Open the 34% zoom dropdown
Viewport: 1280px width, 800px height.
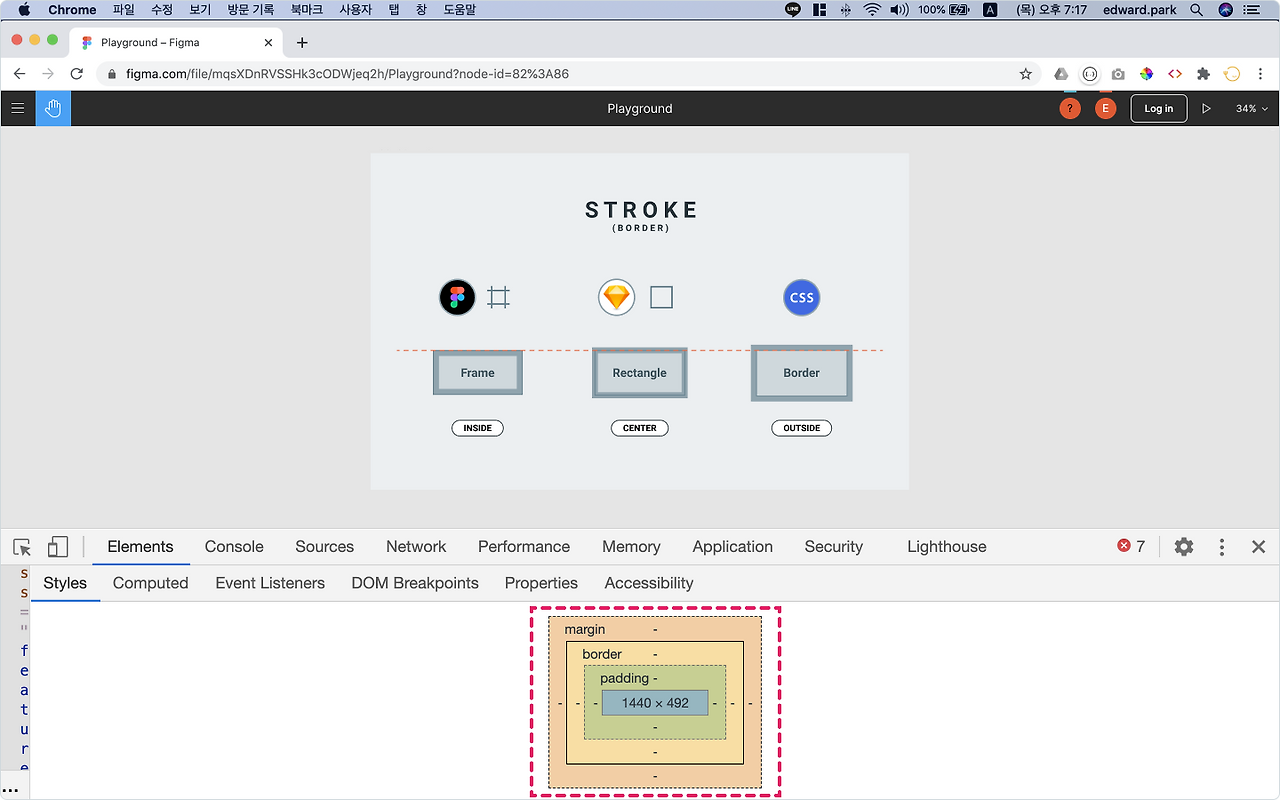tap(1252, 108)
